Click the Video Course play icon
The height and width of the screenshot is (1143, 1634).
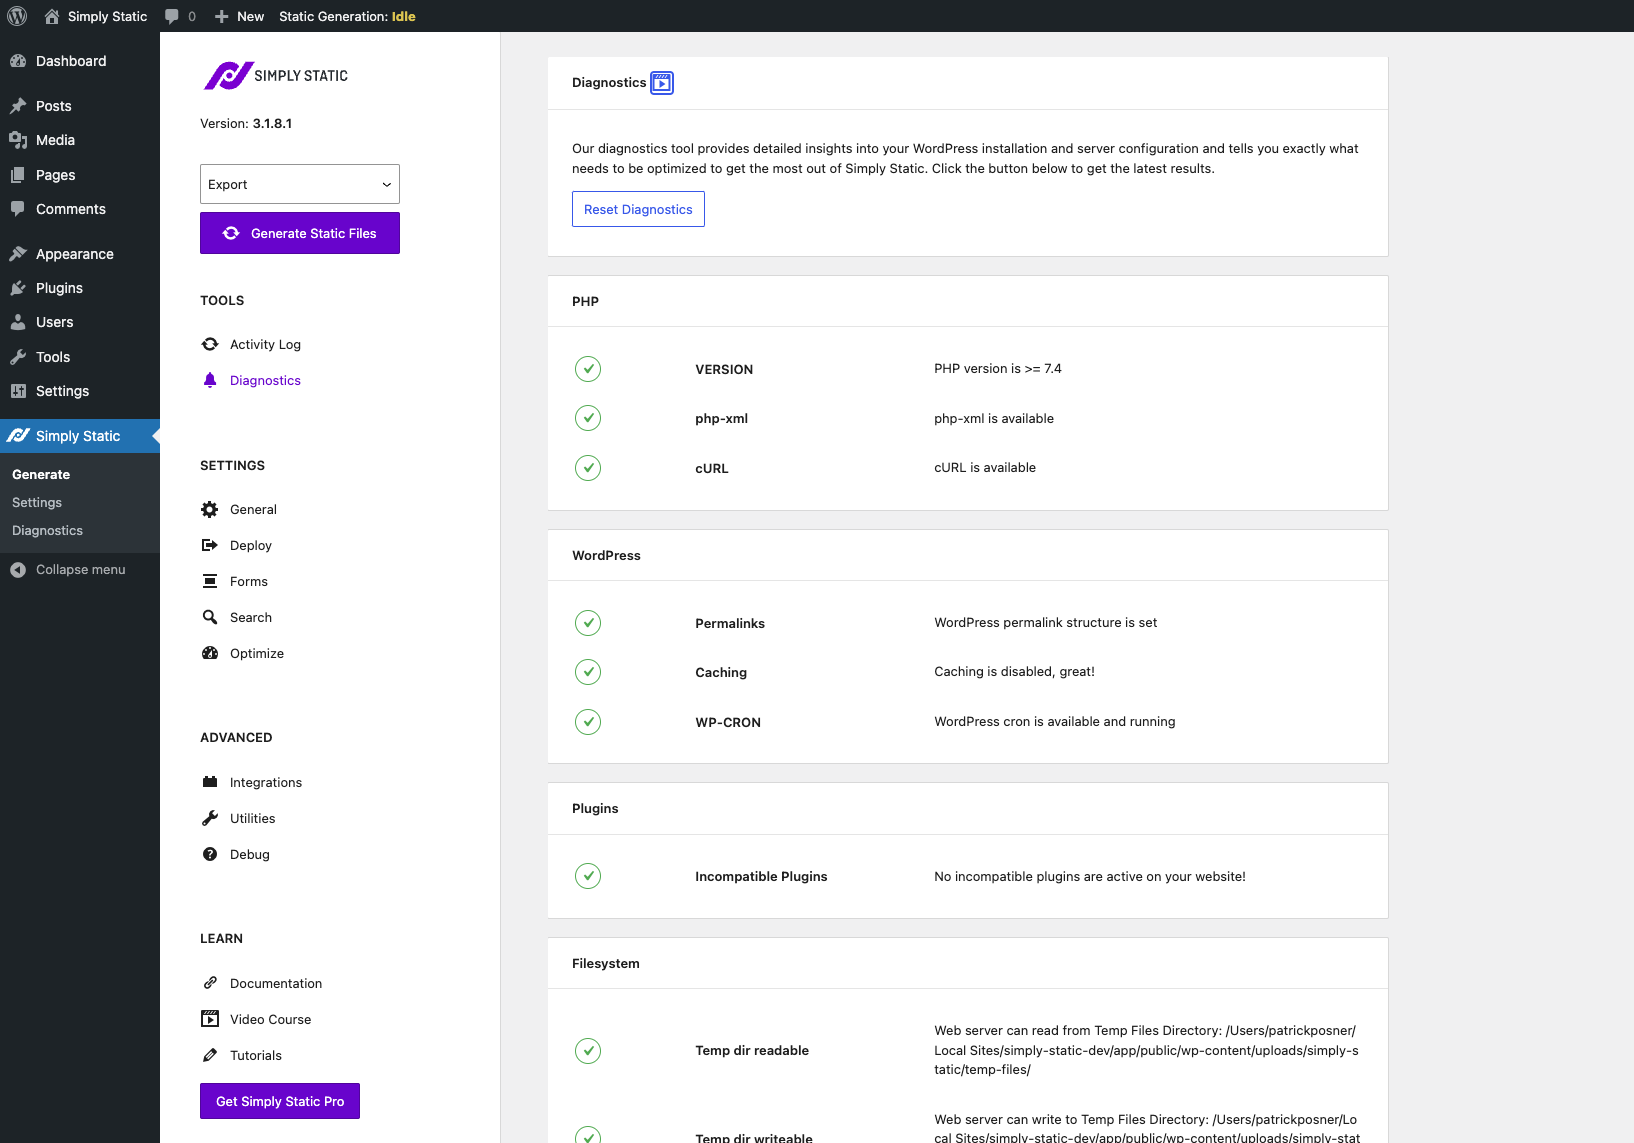pyautogui.click(x=210, y=1019)
